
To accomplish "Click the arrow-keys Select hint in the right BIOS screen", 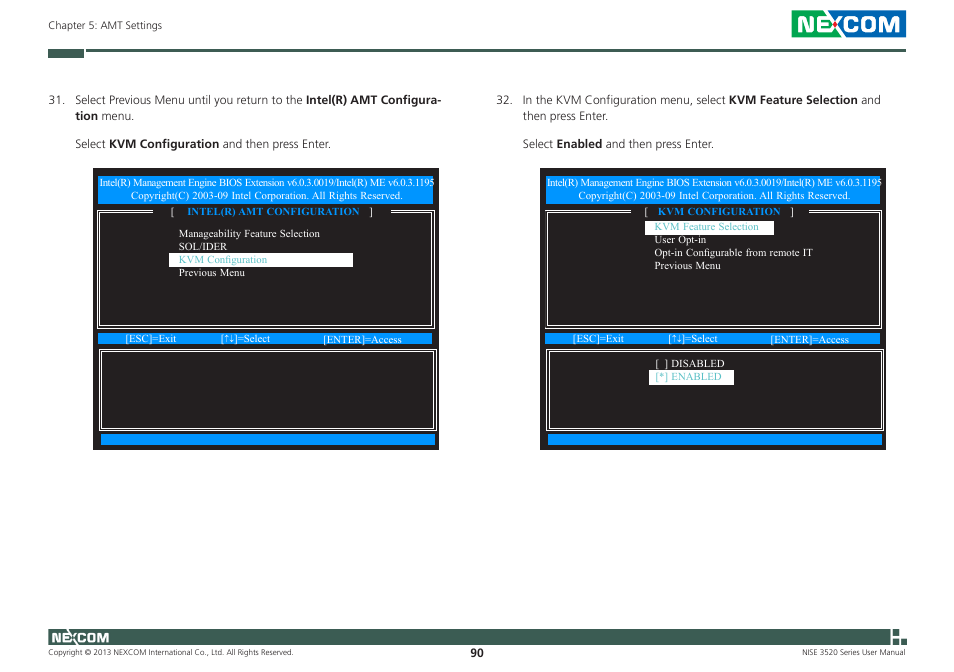I will [692, 339].
